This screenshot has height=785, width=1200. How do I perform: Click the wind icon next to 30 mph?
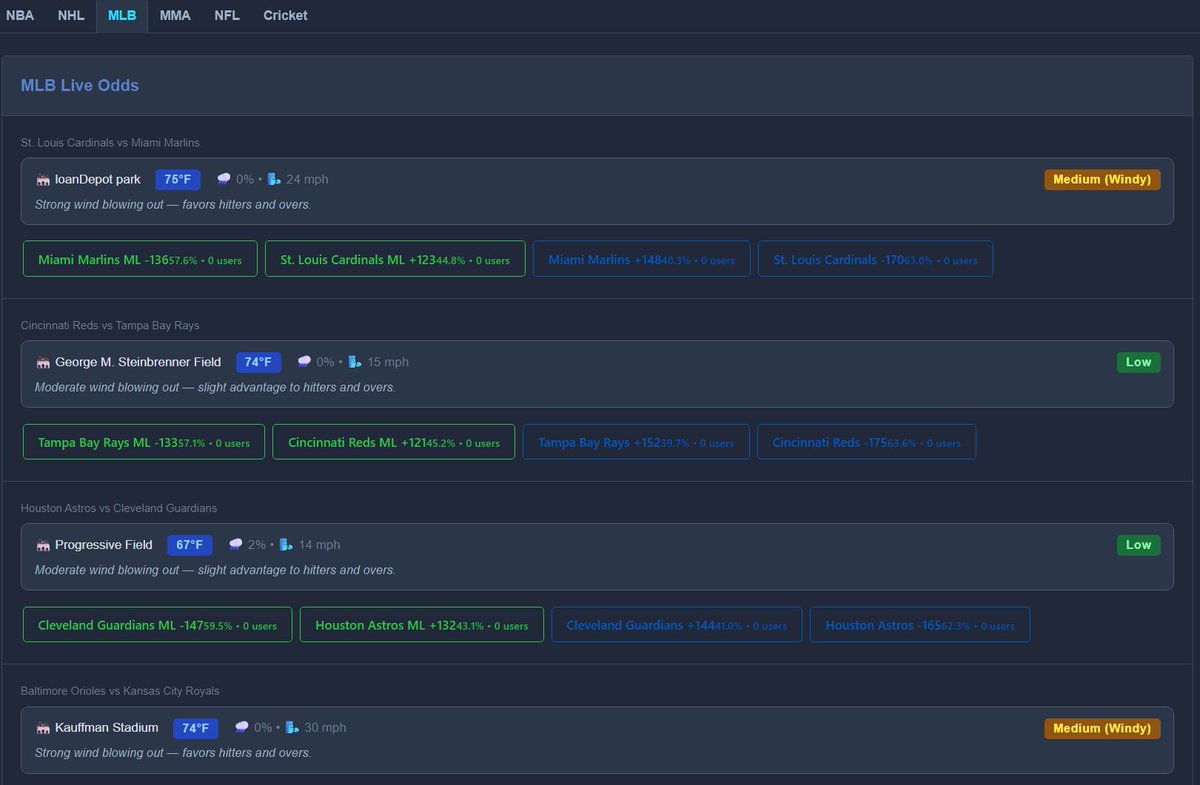[292, 728]
